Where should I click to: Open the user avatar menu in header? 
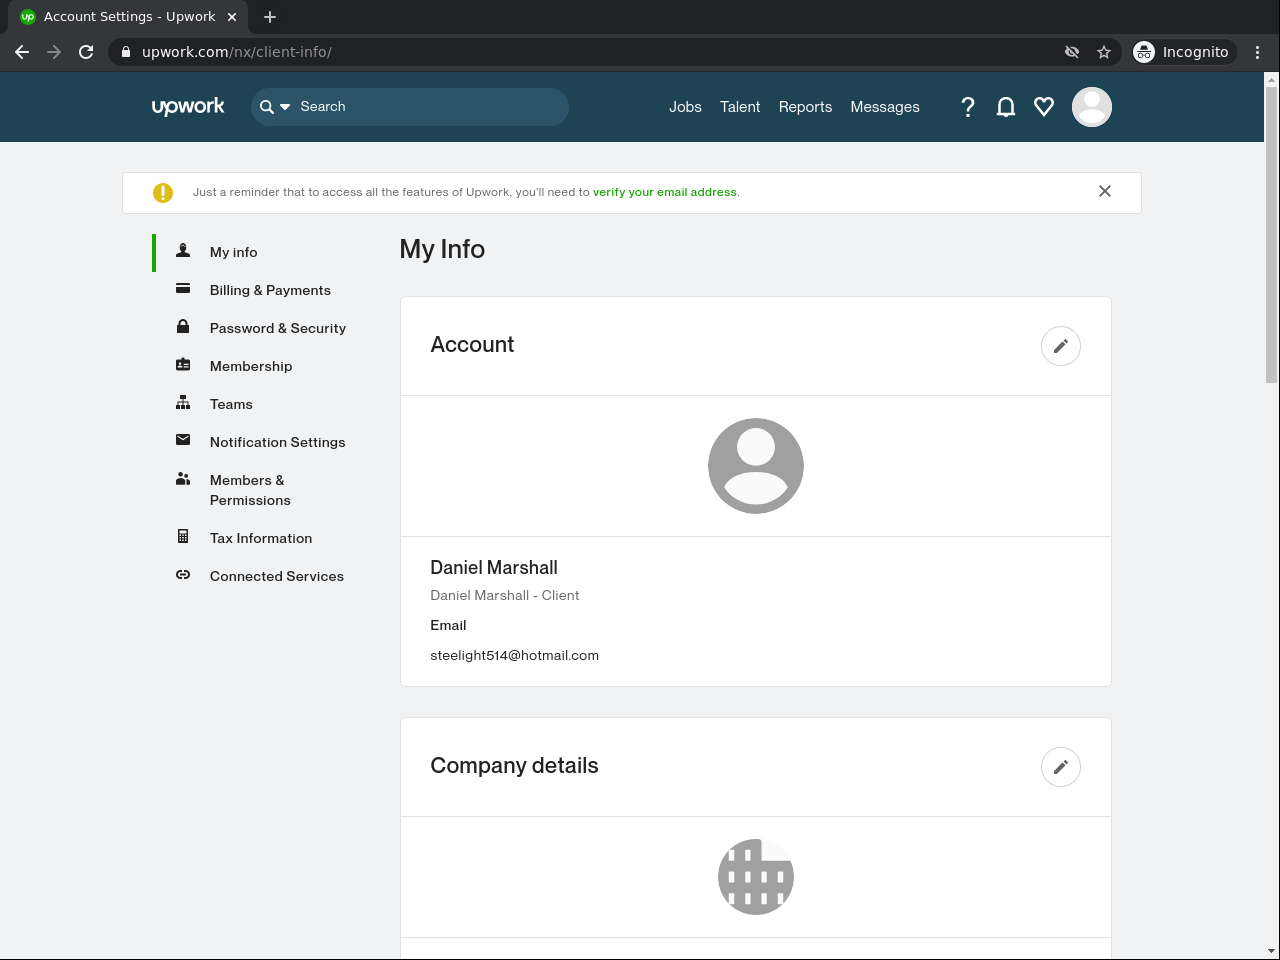point(1092,107)
